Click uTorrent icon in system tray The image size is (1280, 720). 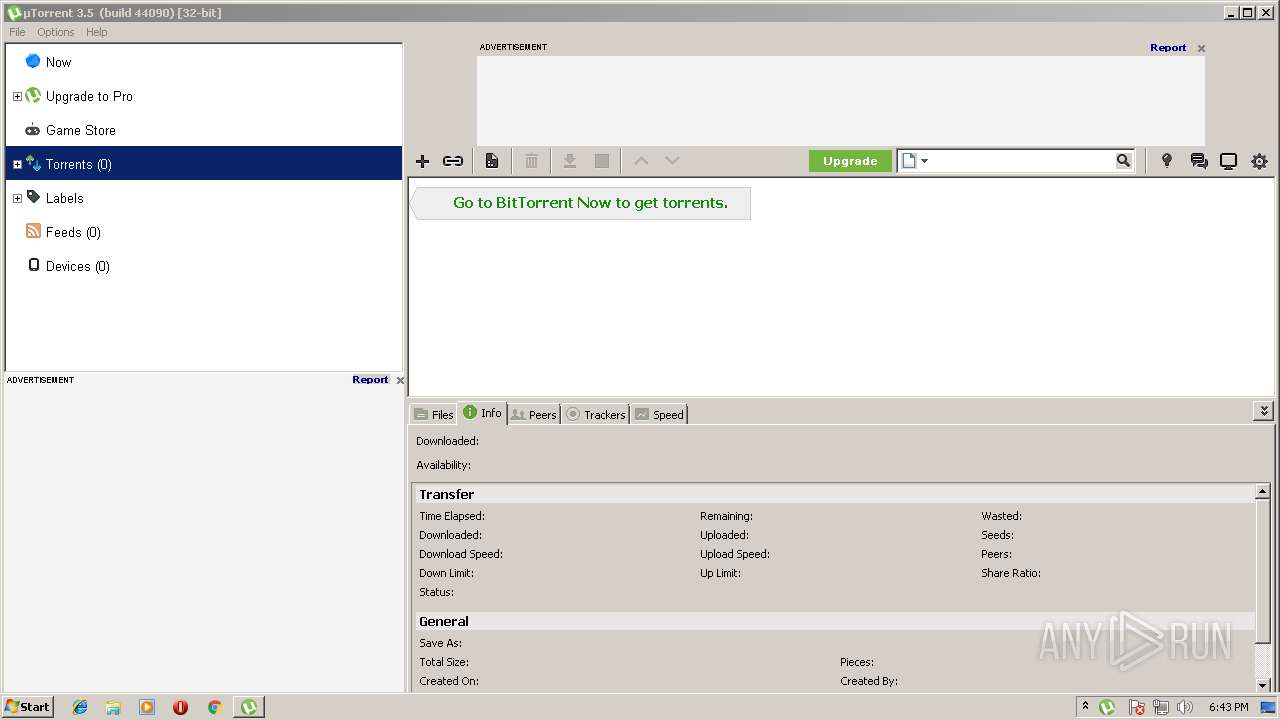pos(1107,707)
